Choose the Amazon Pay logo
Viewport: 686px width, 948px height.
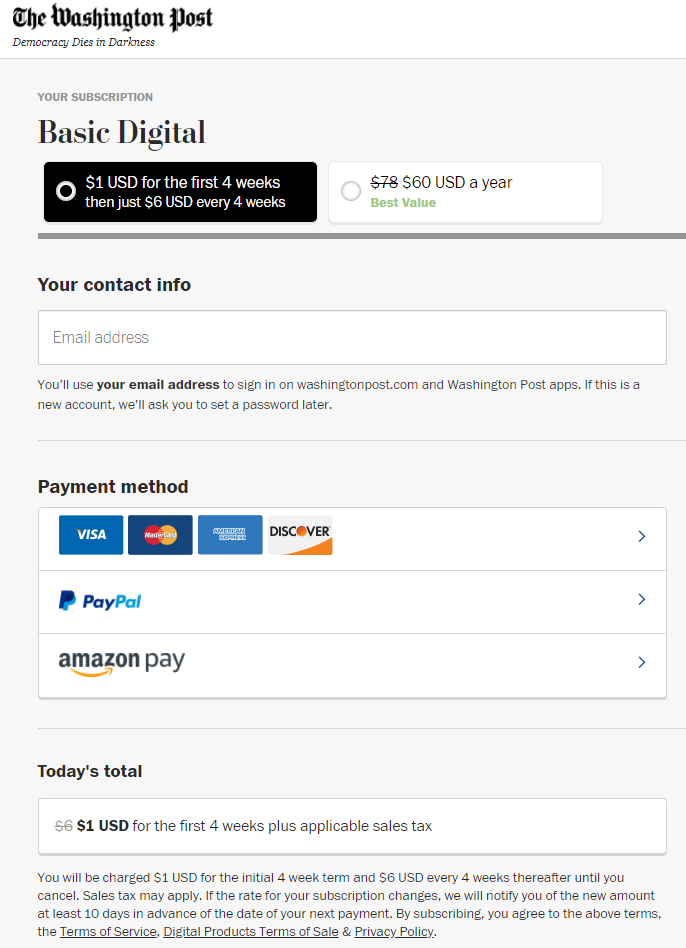[x=121, y=663]
